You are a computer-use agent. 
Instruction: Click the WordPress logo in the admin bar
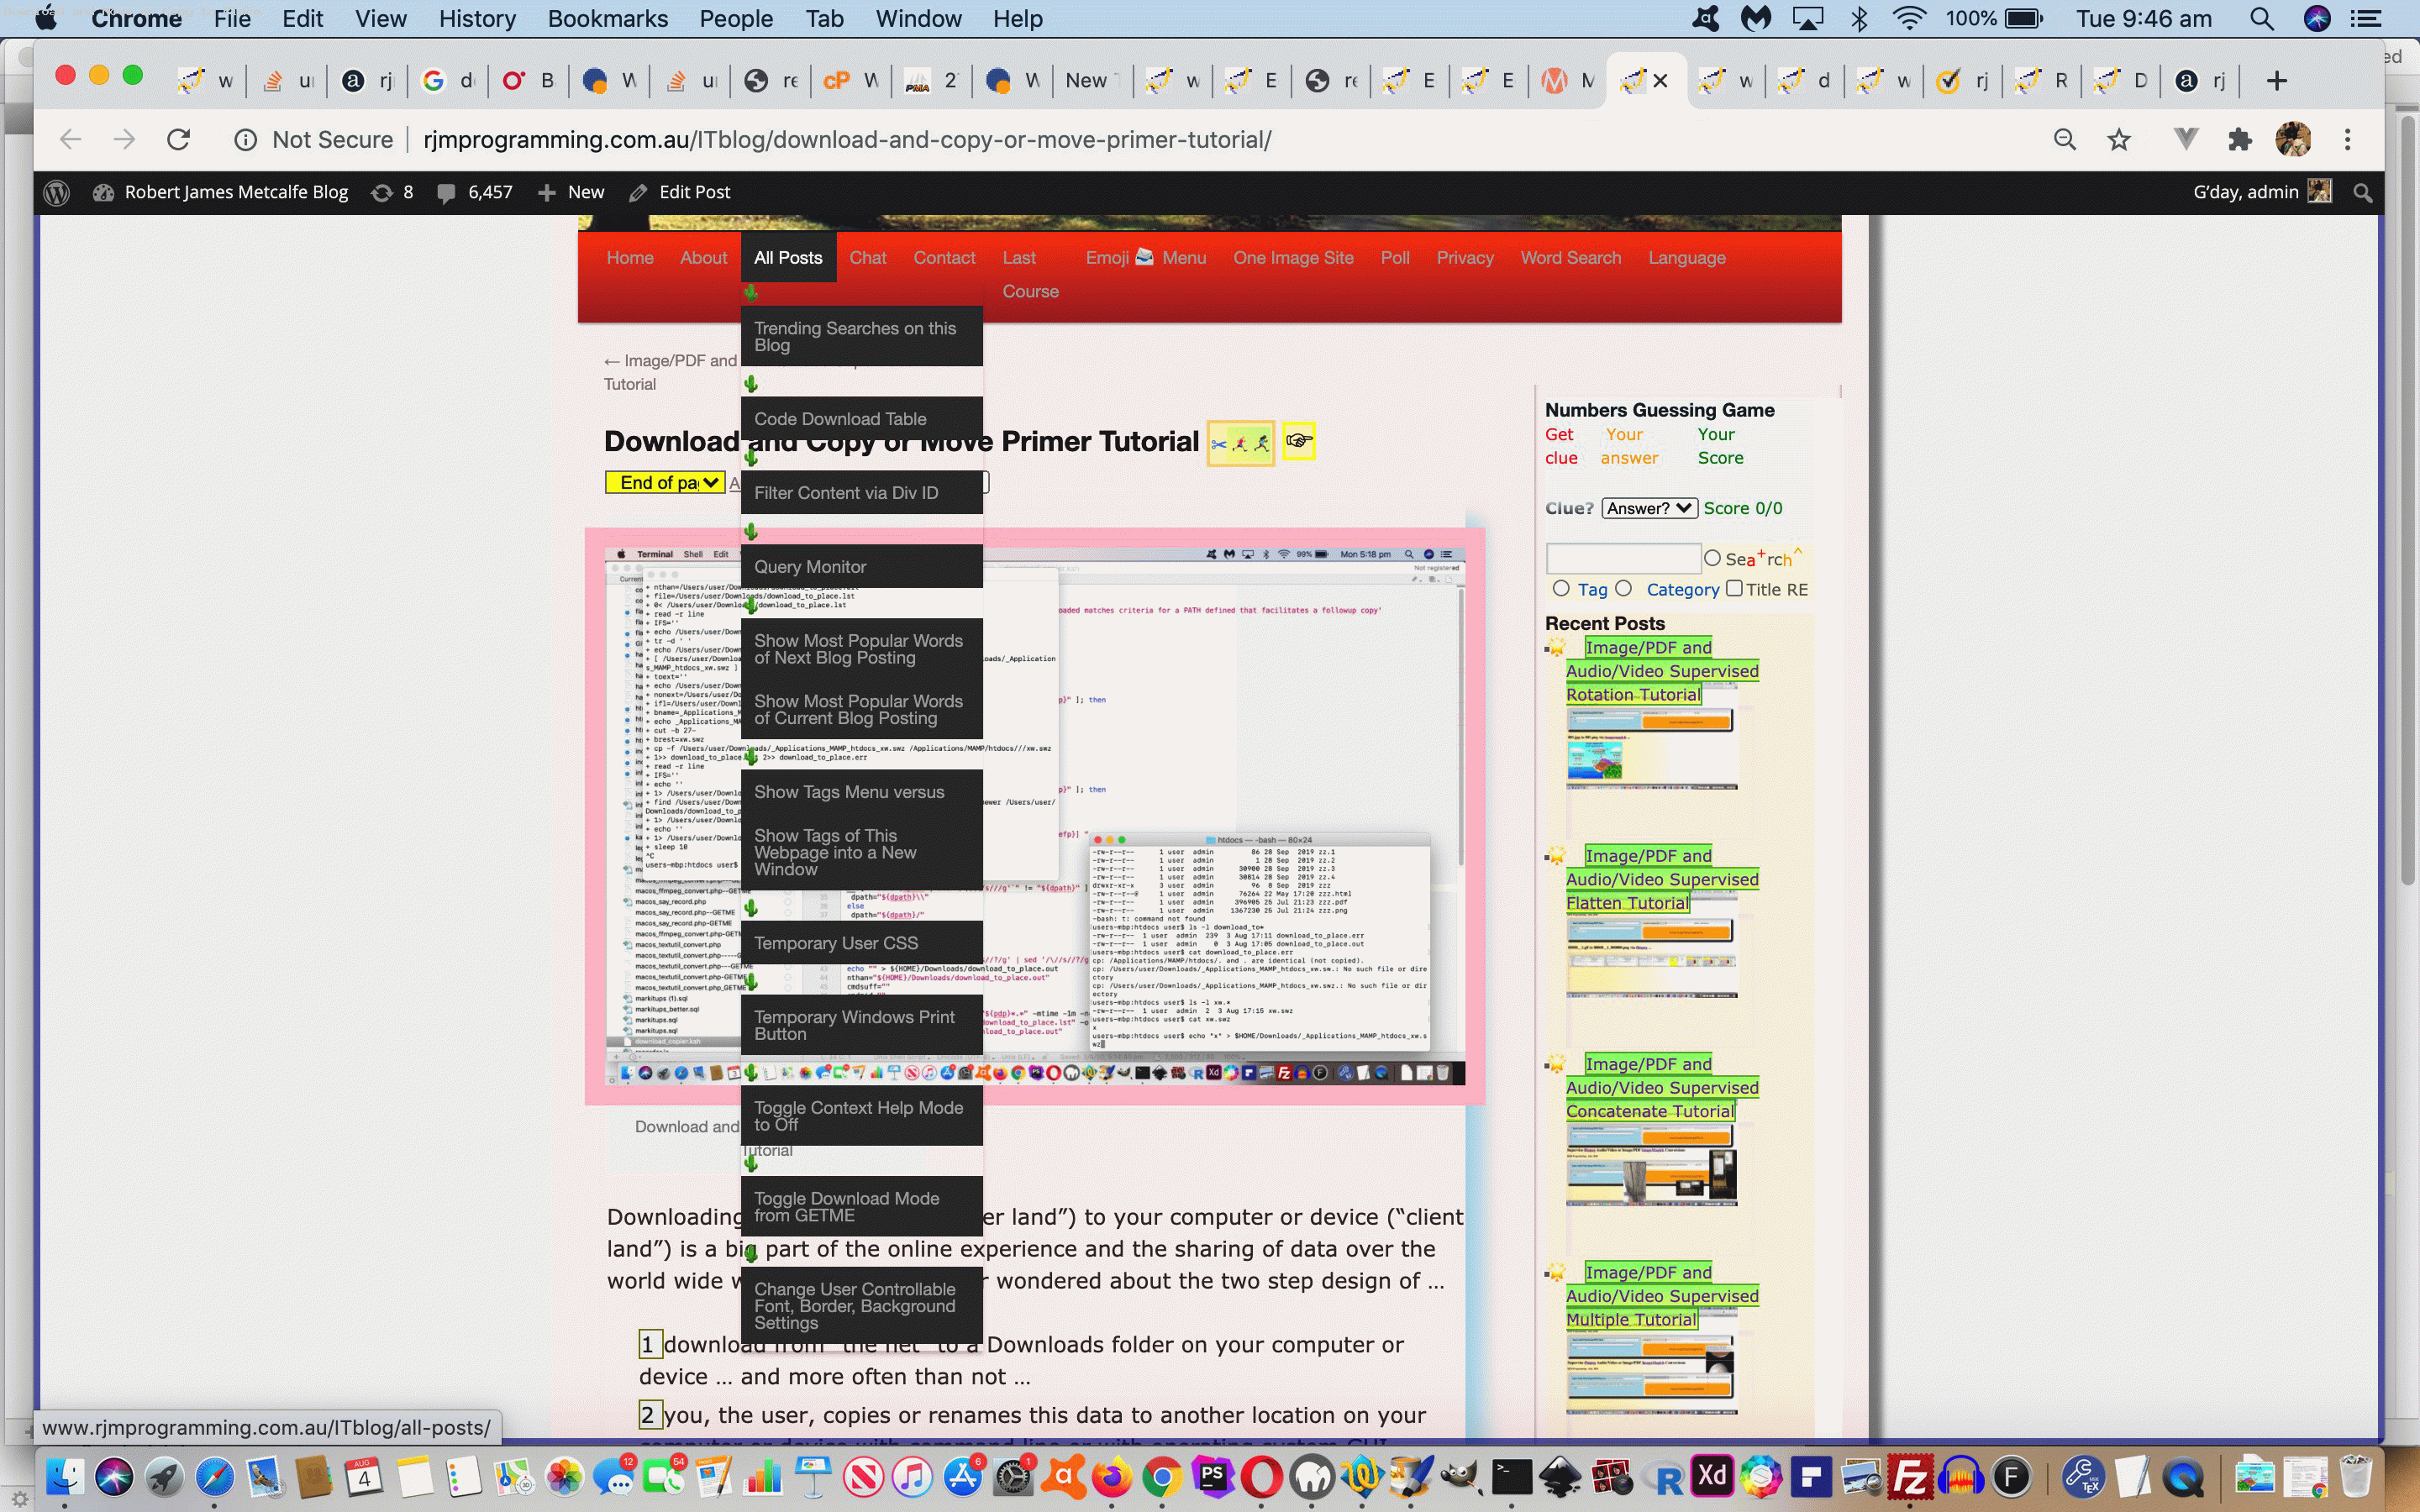(x=57, y=192)
